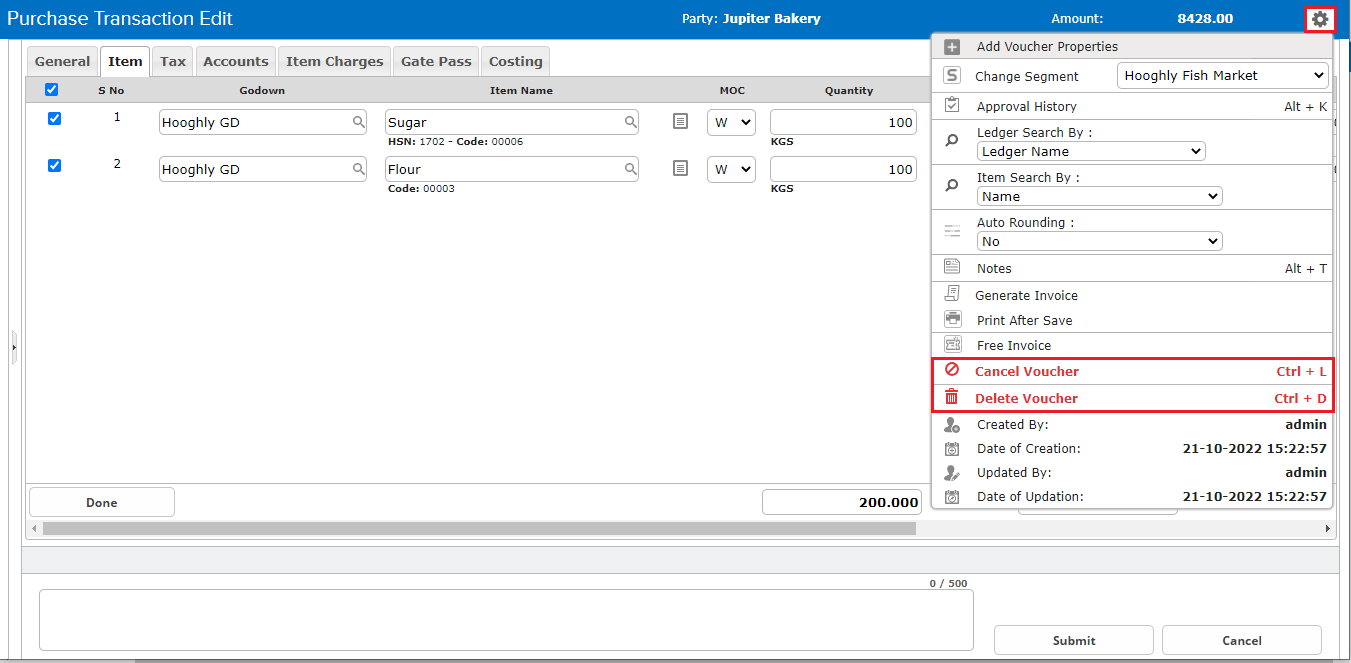Screen dimensions: 1351x663
Task: Click the Cancel Voucher prohibited icon
Action: pos(952,370)
